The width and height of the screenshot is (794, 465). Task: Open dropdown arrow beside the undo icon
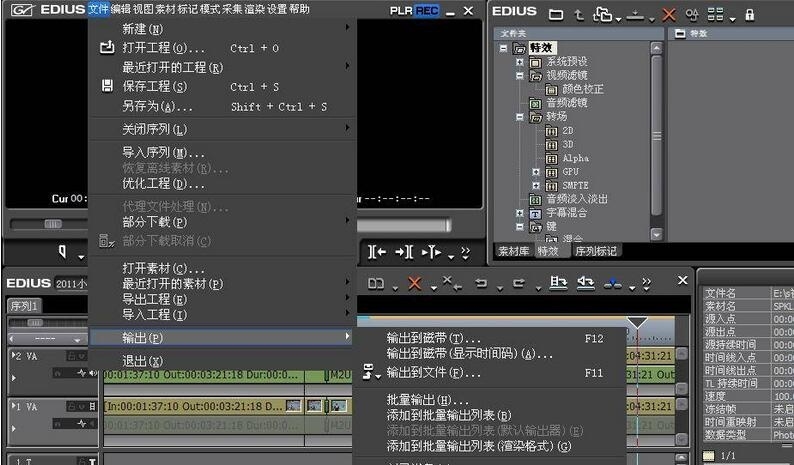tap(500, 289)
